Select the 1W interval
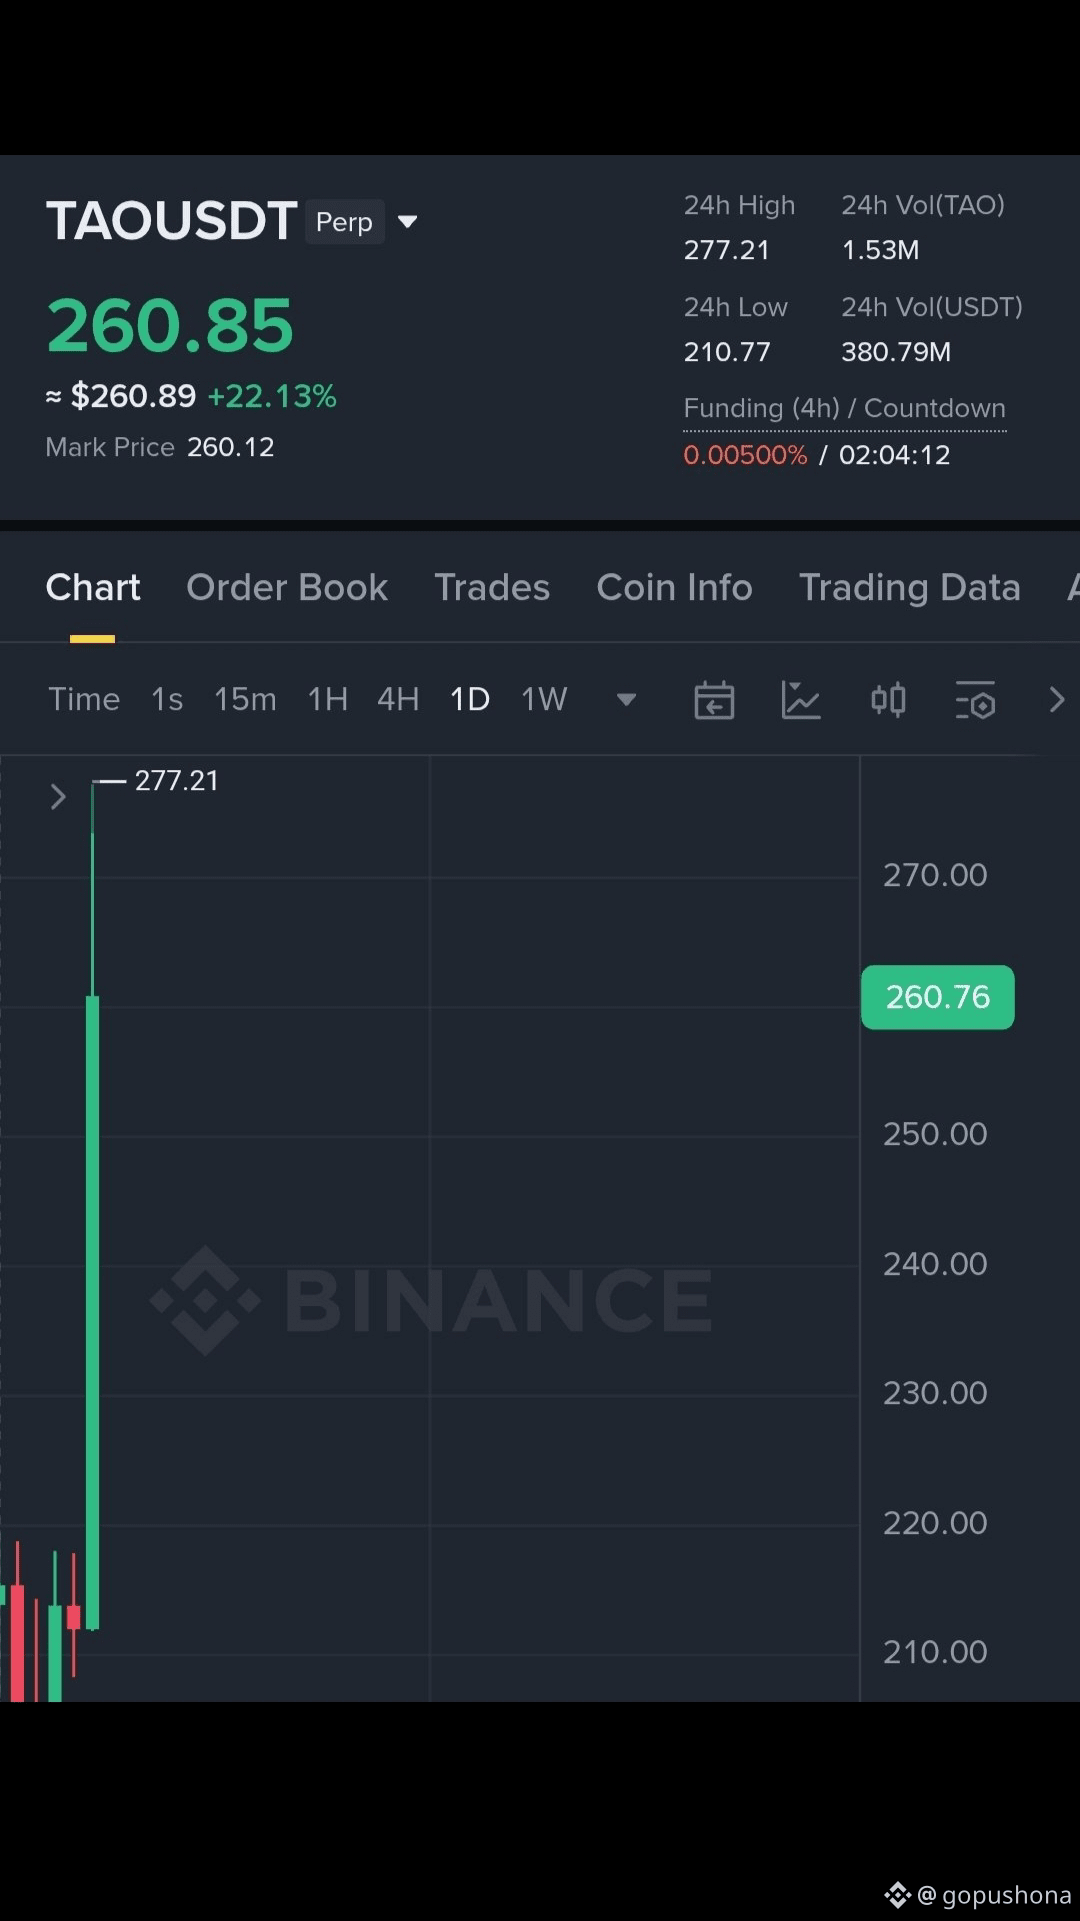Image resolution: width=1080 pixels, height=1921 pixels. click(544, 699)
